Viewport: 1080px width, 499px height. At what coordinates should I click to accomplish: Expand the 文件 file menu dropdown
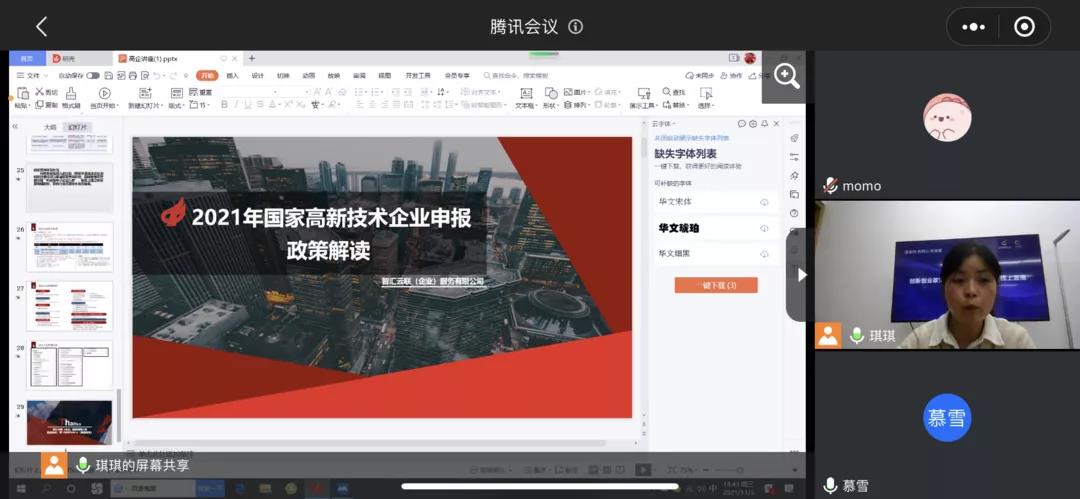pos(34,75)
